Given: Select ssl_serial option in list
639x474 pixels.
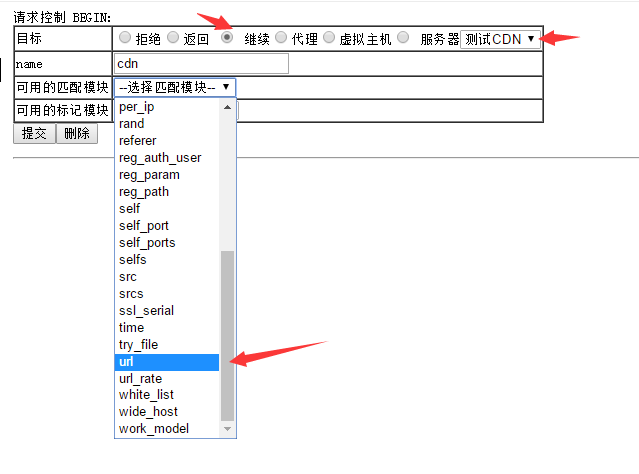Looking at the screenshot, I should coord(167,310).
